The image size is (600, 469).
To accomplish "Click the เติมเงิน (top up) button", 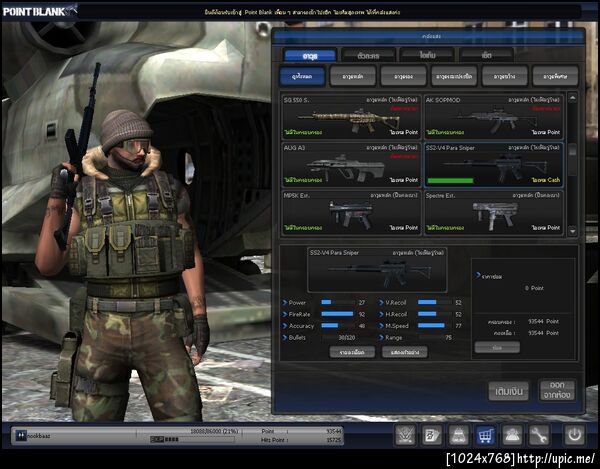I will point(509,391).
